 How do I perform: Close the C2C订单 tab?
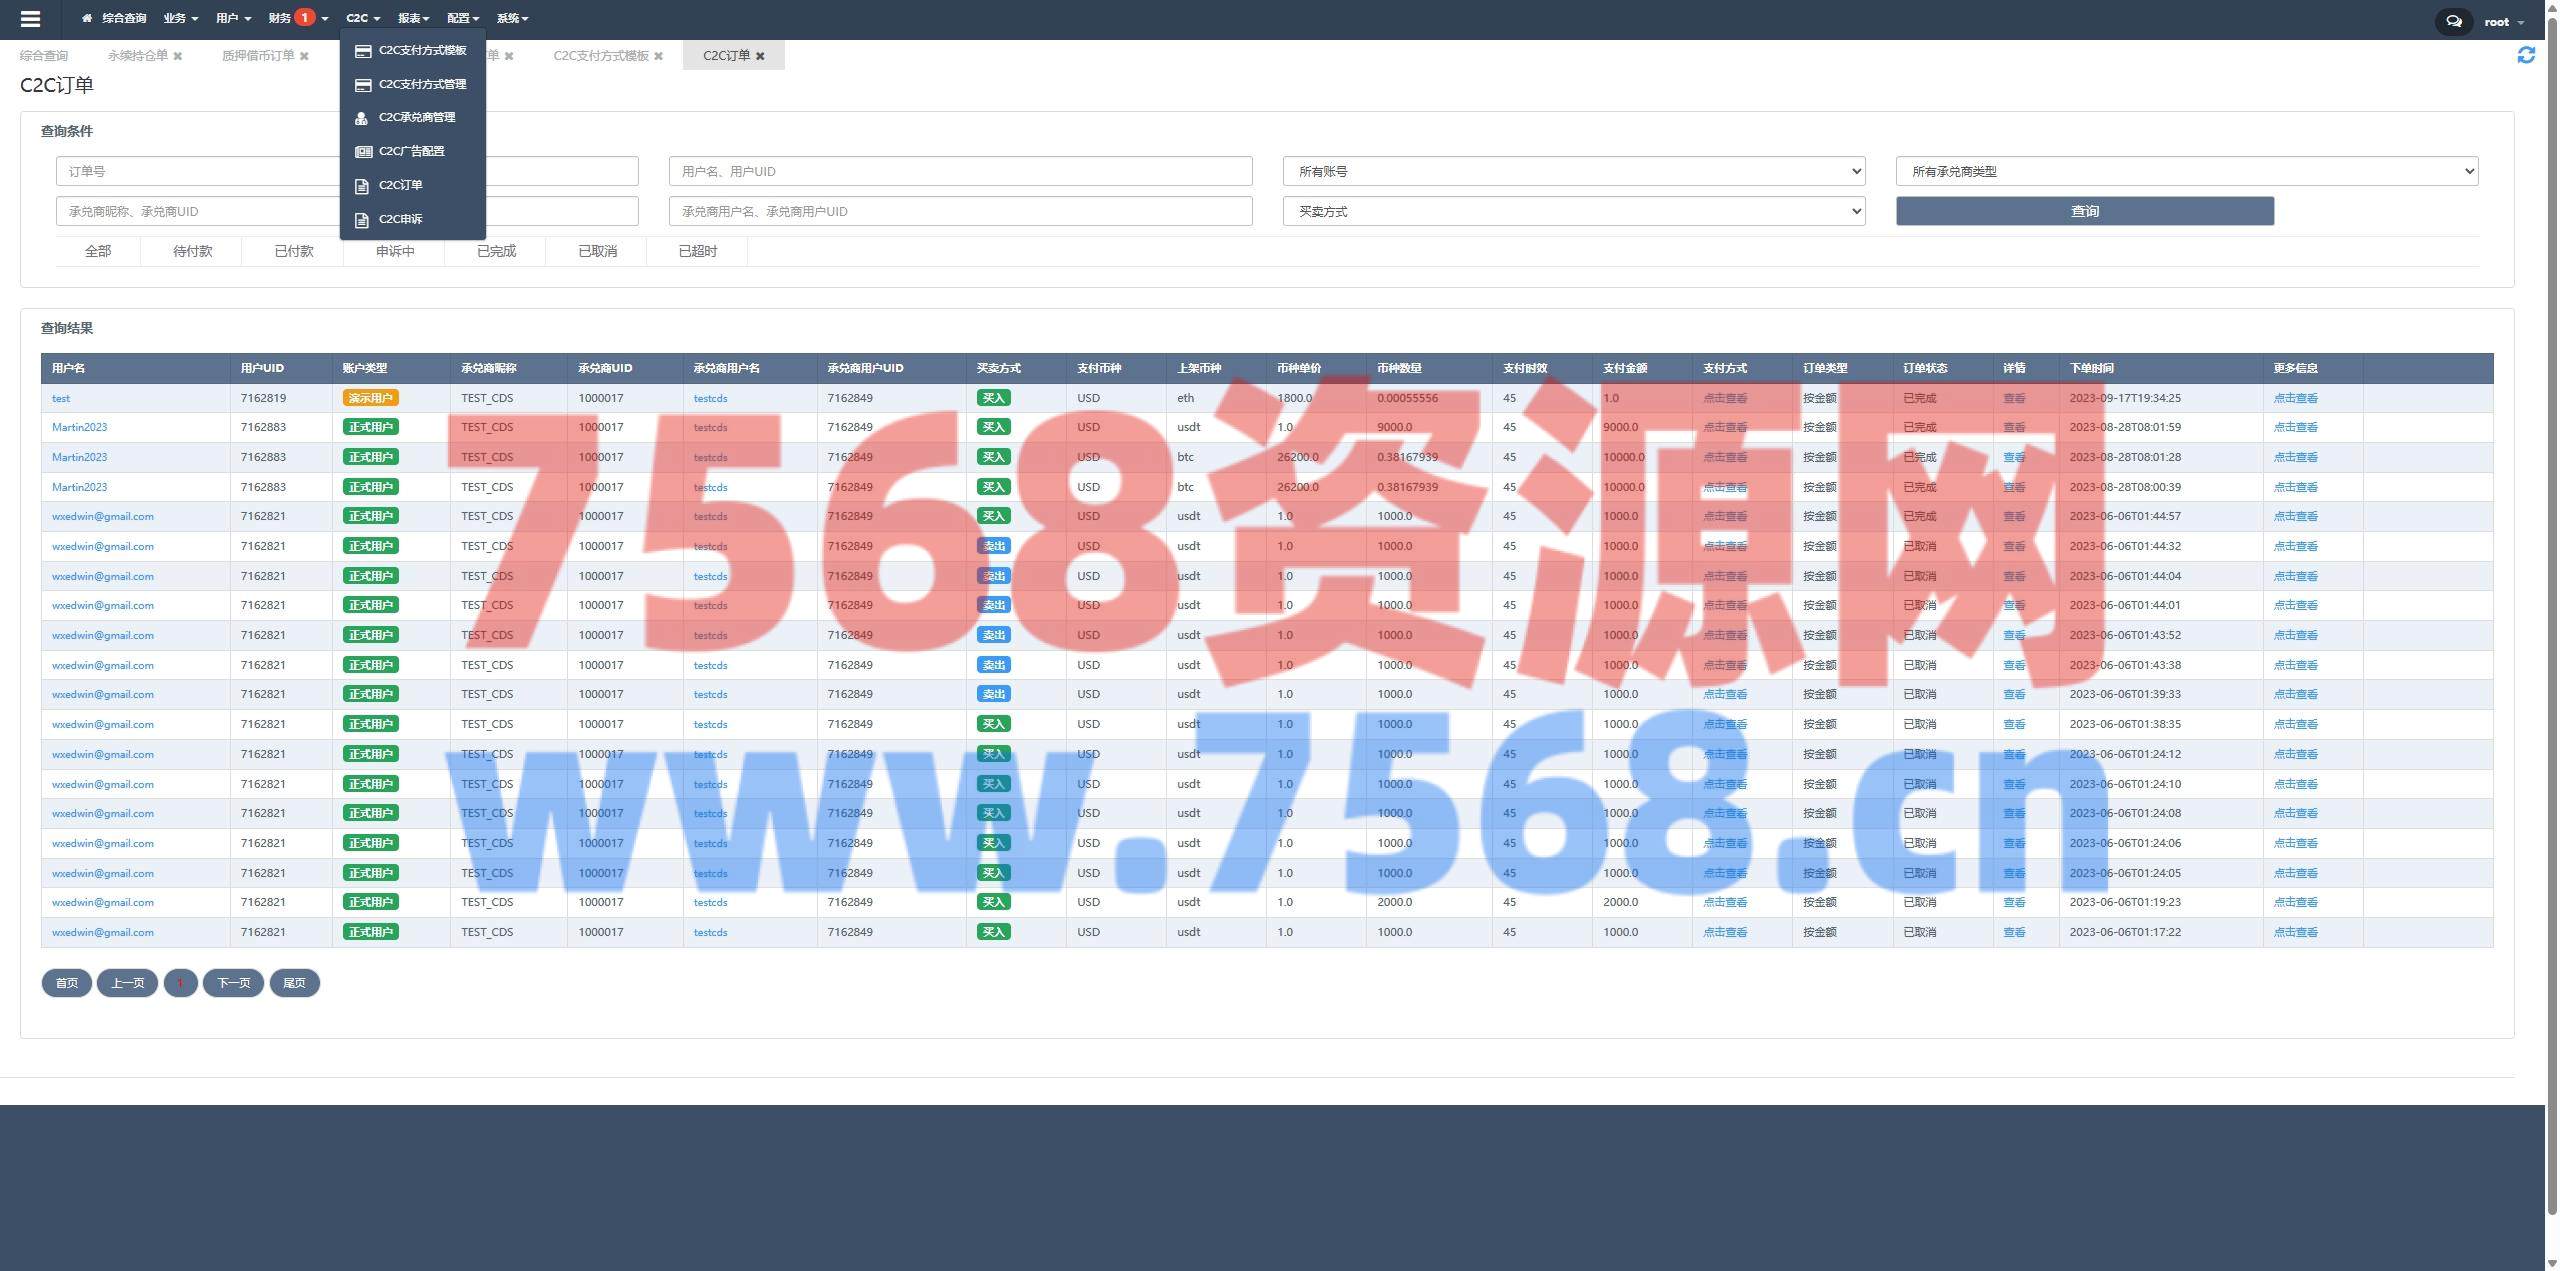760,56
